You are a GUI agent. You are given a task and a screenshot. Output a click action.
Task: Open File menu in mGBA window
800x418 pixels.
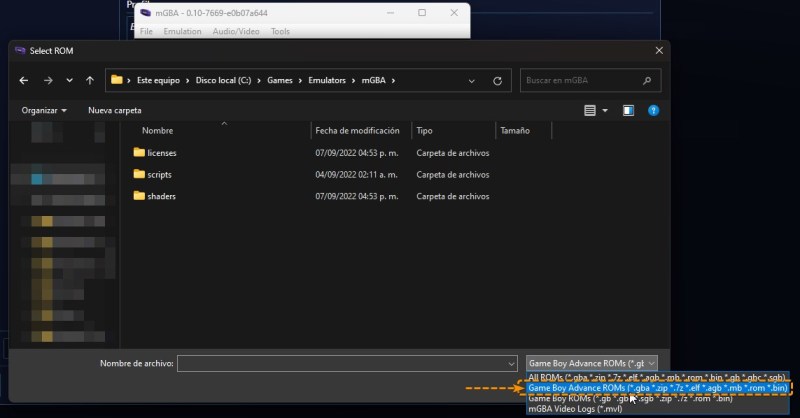(x=146, y=32)
